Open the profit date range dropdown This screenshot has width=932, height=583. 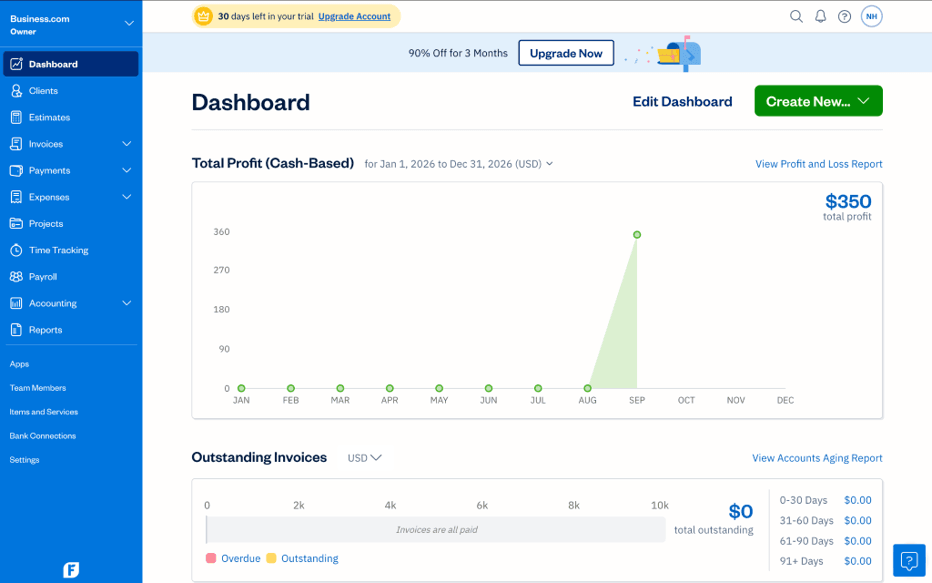(459, 164)
